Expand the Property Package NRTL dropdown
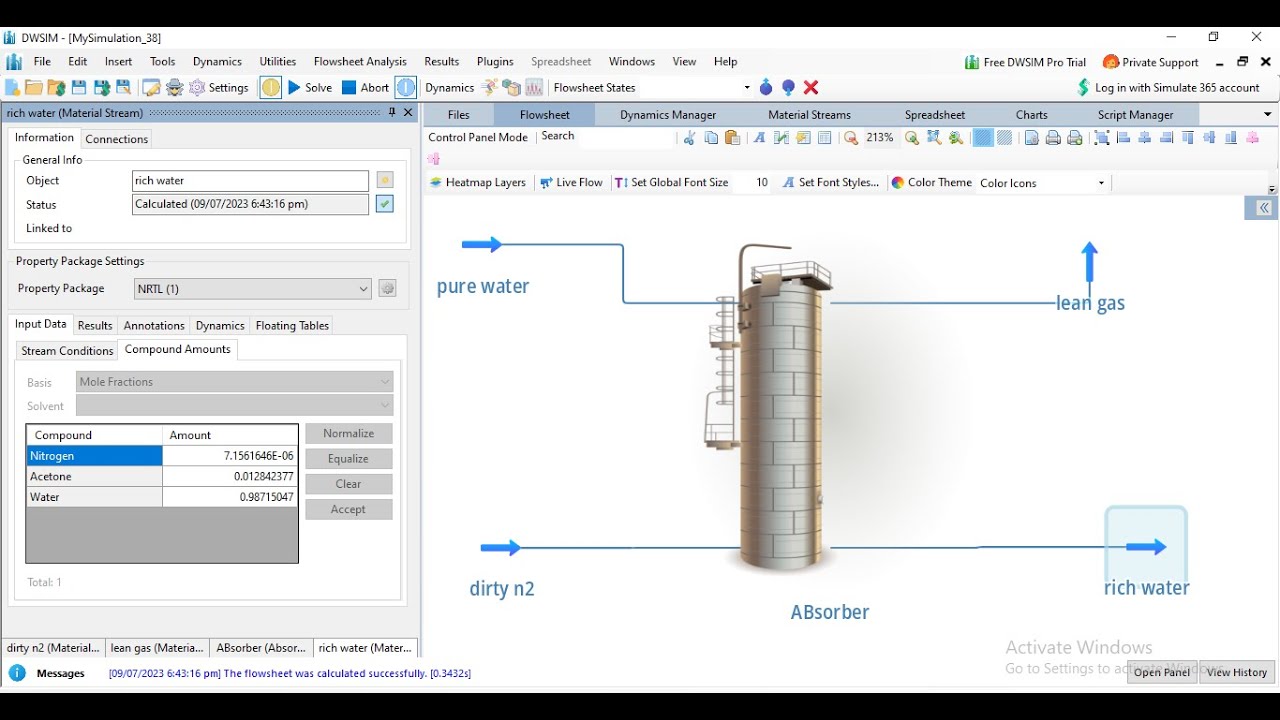 pyautogui.click(x=253, y=289)
